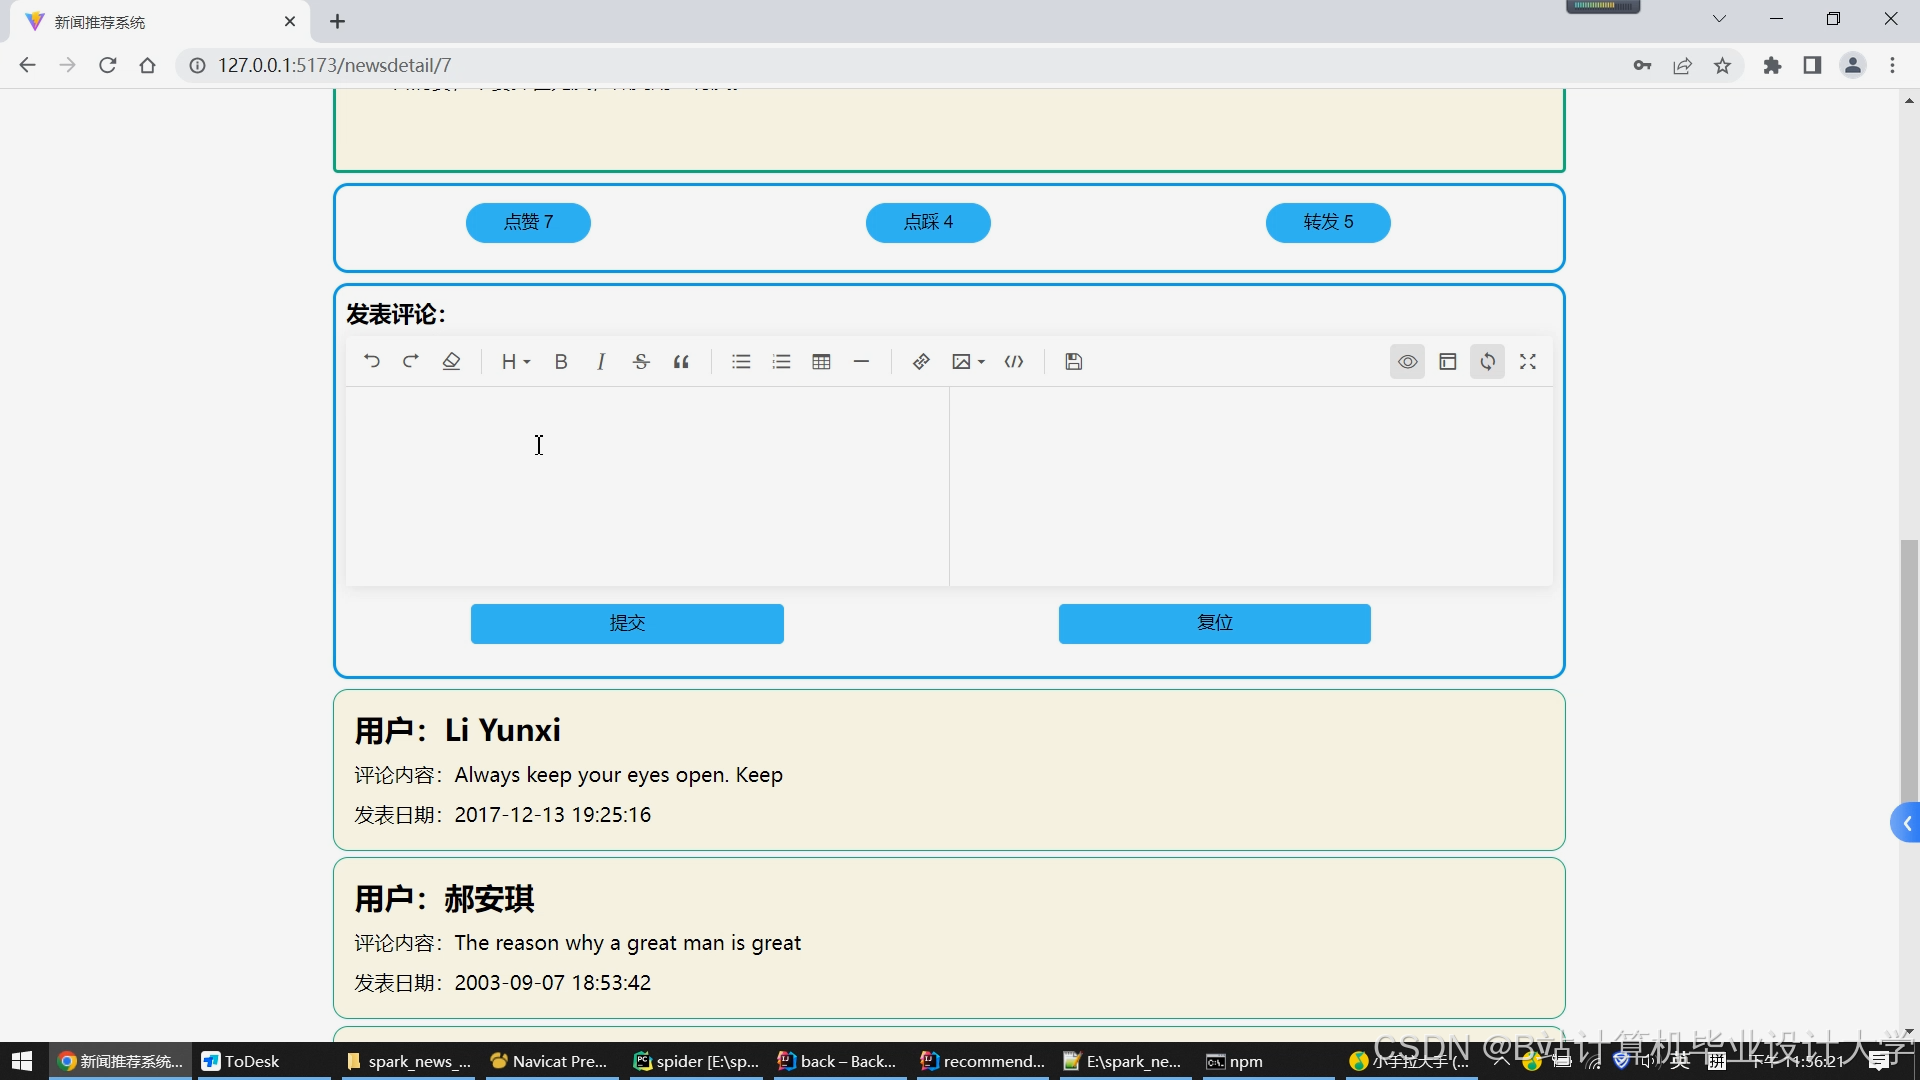This screenshot has height=1080, width=1920.
Task: Expand the blue side chevron panel
Action: pos(1906,823)
